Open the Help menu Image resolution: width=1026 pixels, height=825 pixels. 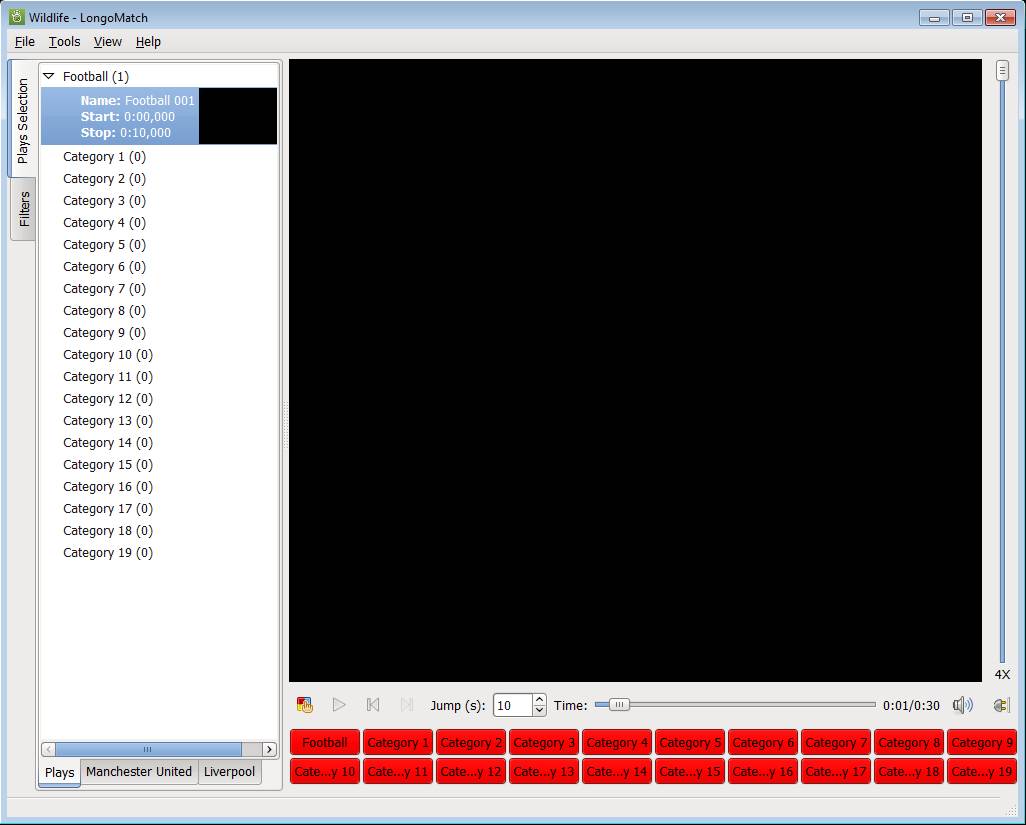point(148,41)
